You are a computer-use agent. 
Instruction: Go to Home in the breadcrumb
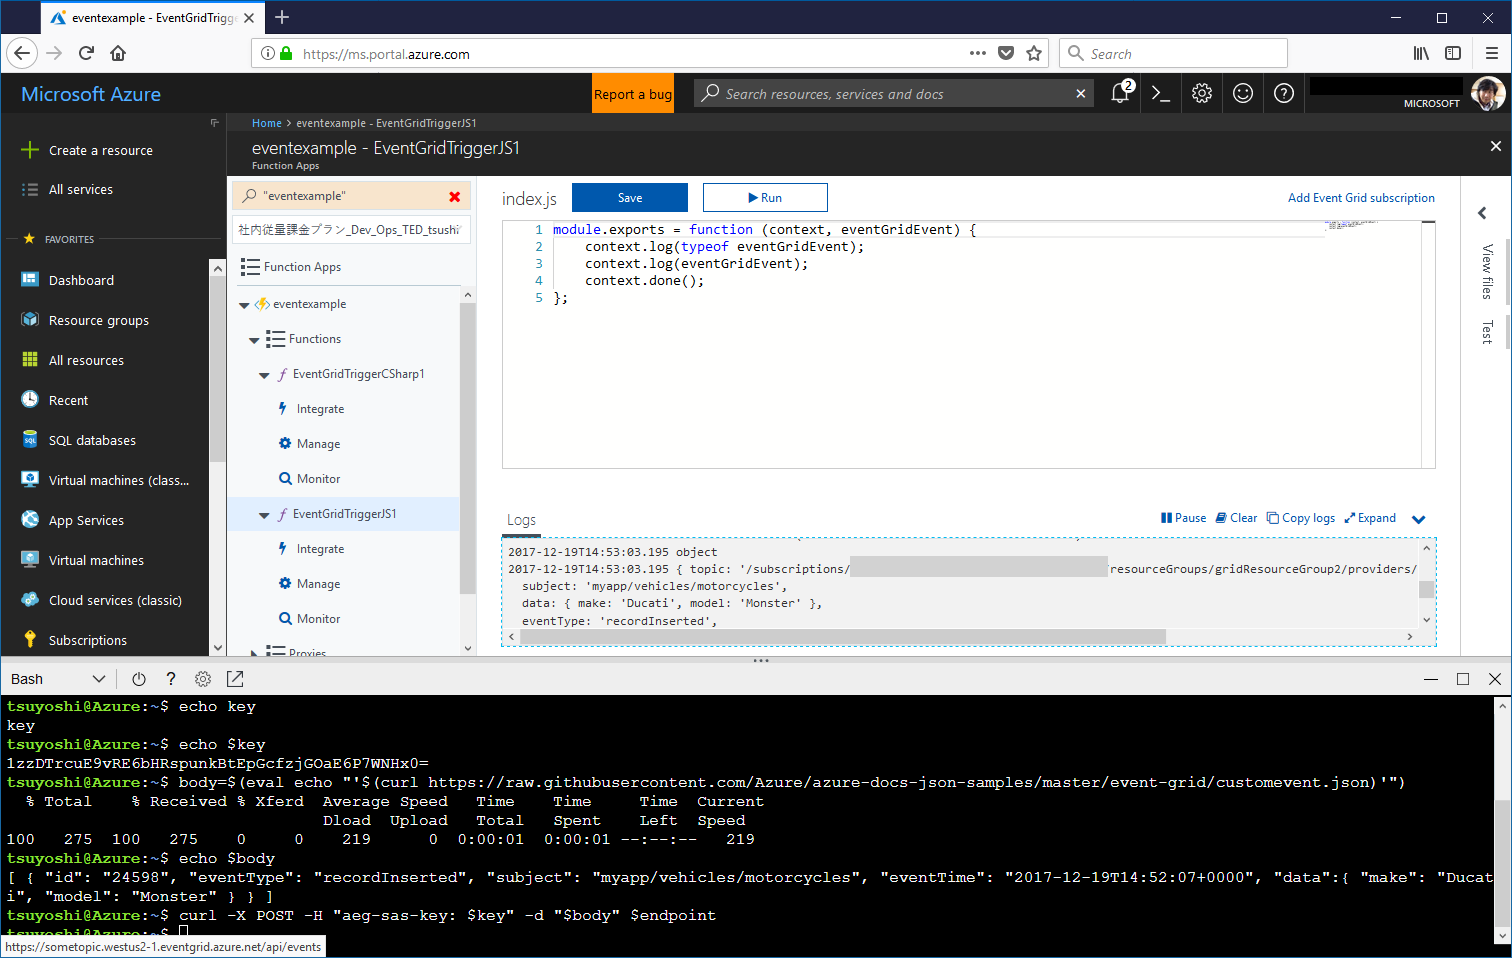pyautogui.click(x=267, y=123)
